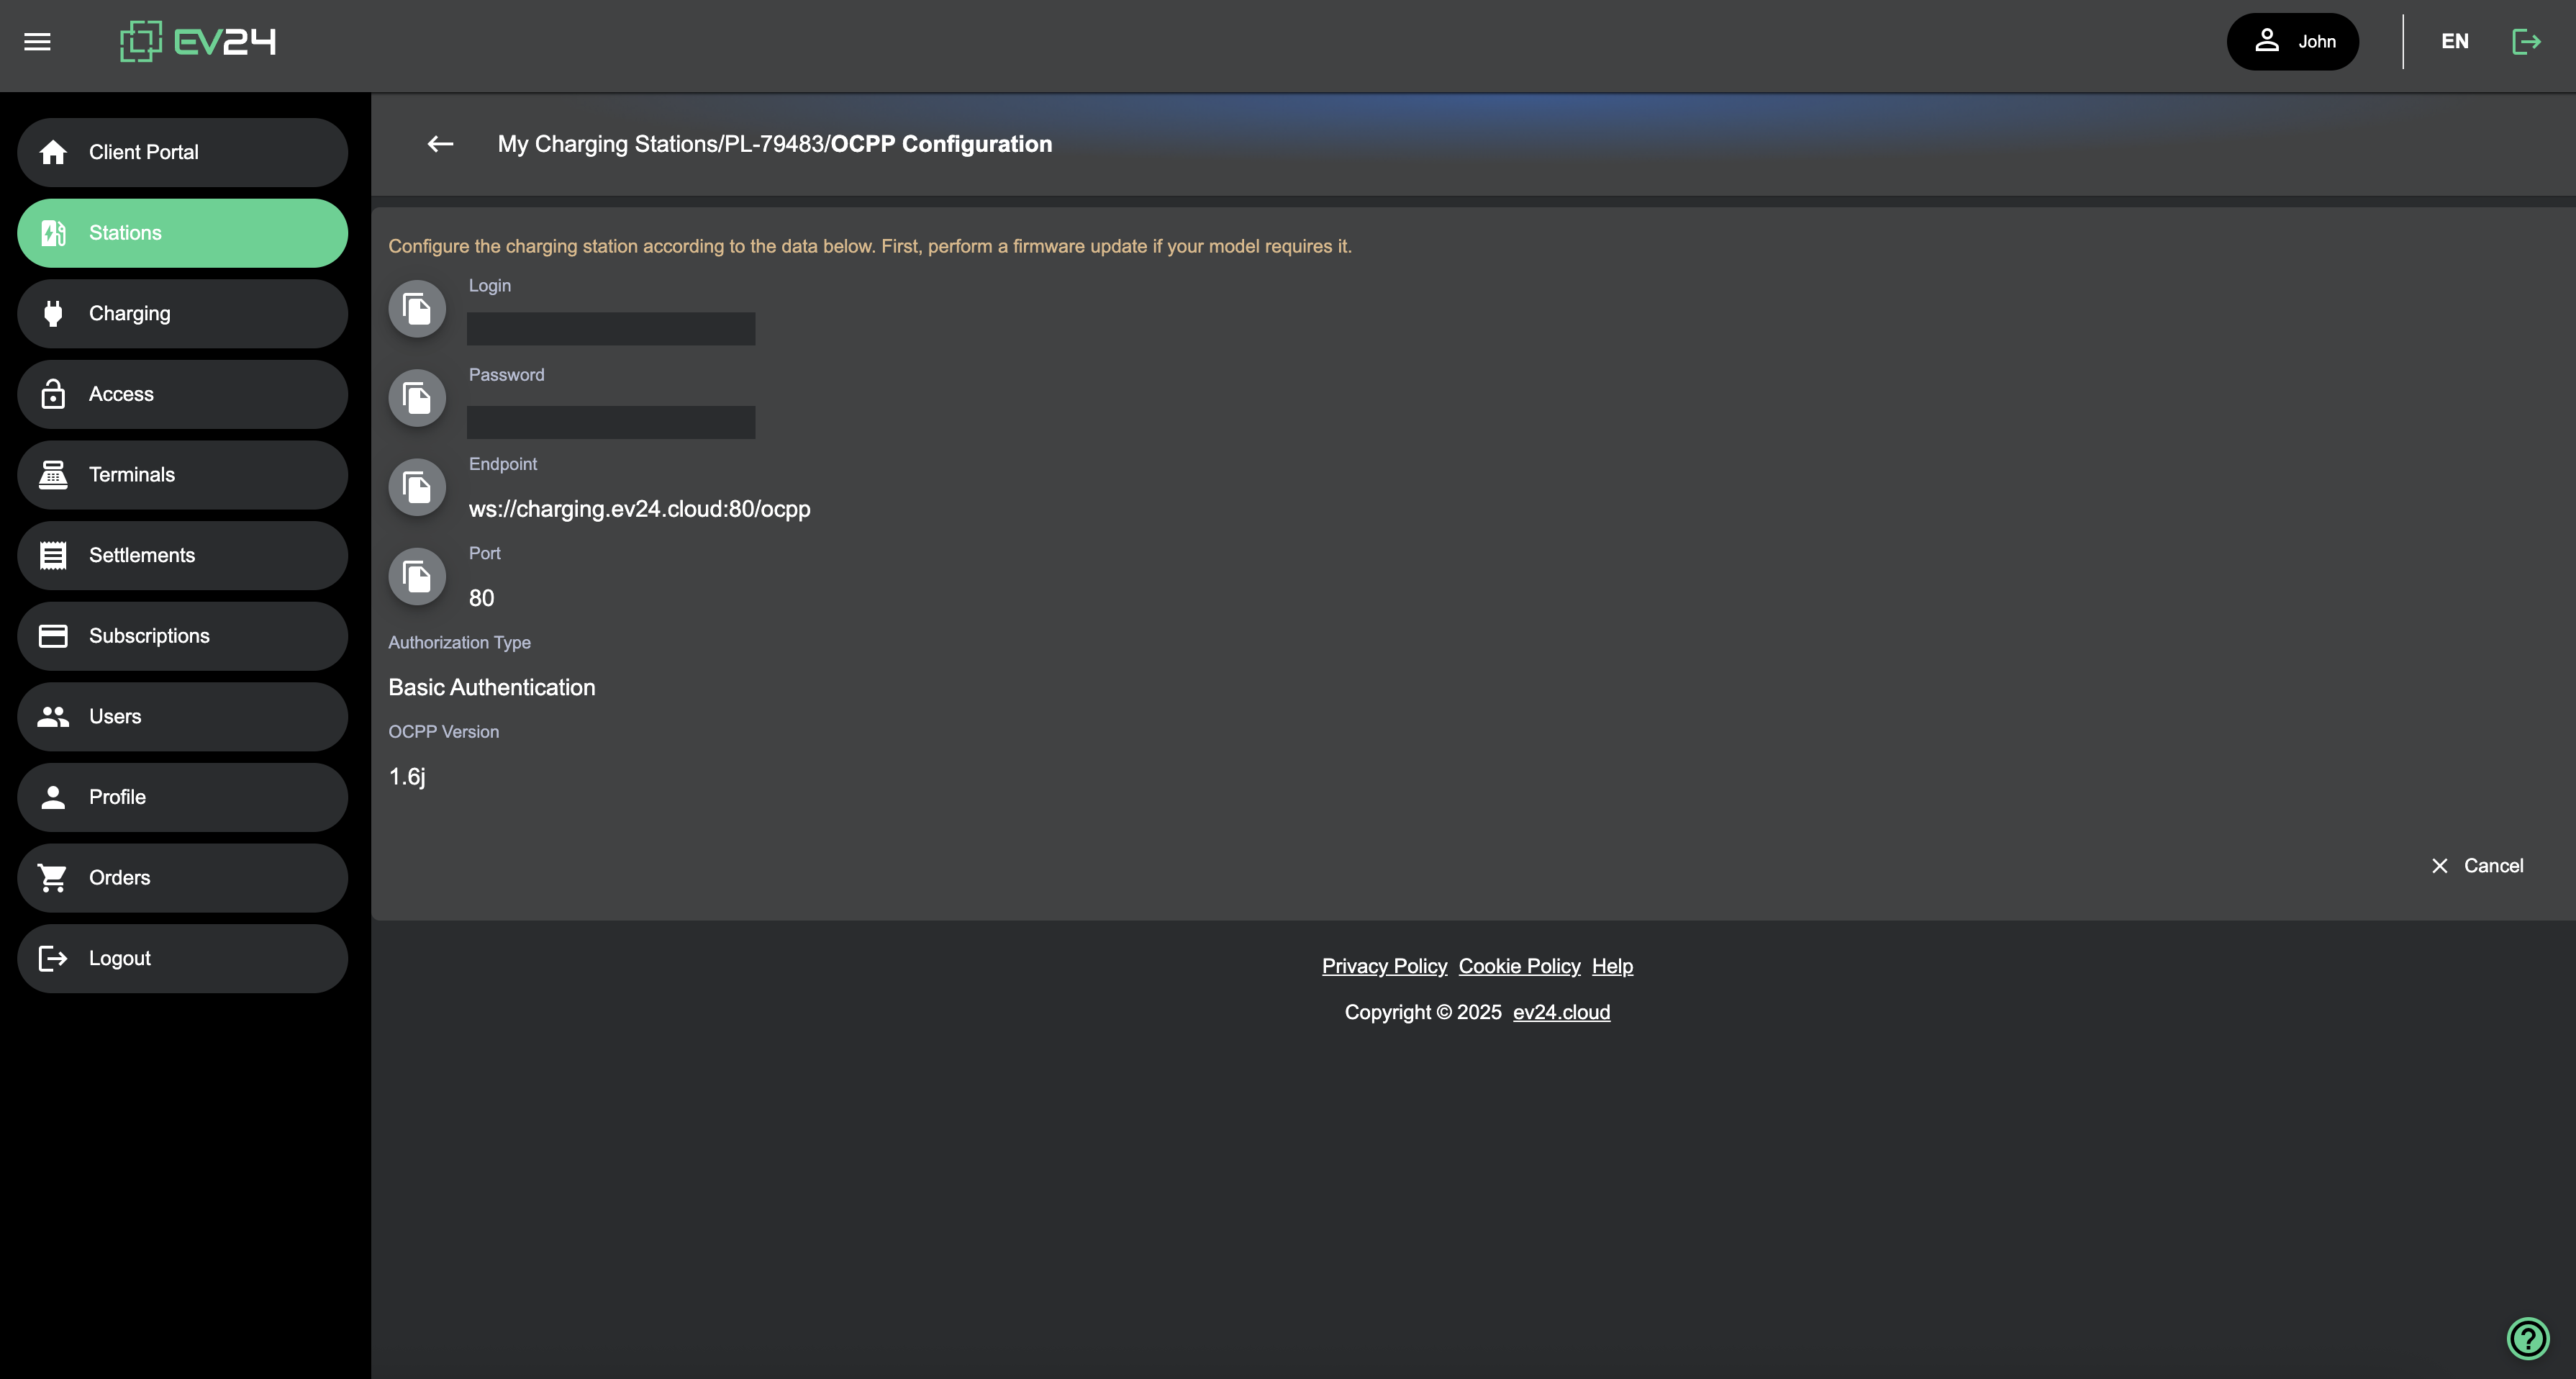Viewport: 2576px width, 1379px height.
Task: Click the EV24 logo
Action: (x=198, y=42)
